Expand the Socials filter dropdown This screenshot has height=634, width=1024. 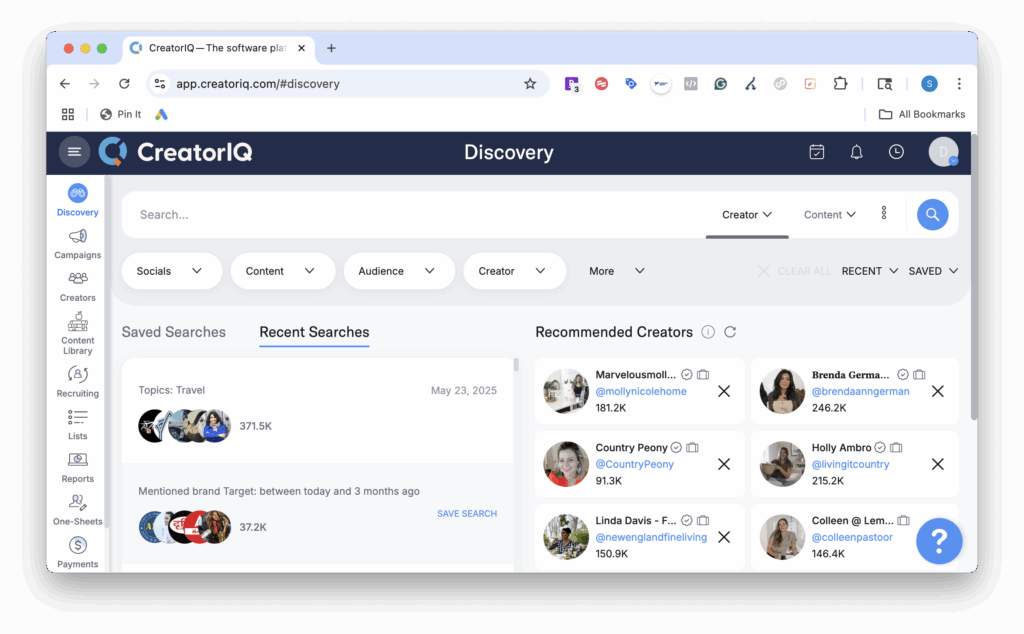point(171,271)
